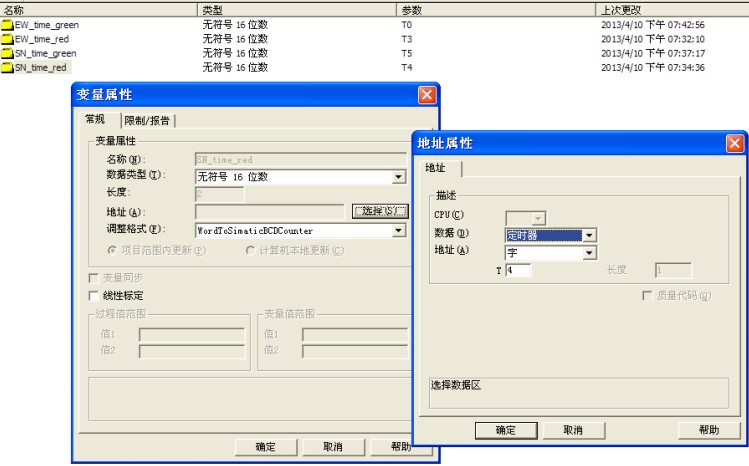The width and height of the screenshot is (749, 466).
Task: Click the SN_time_red tag icon
Action: [x=7, y=68]
